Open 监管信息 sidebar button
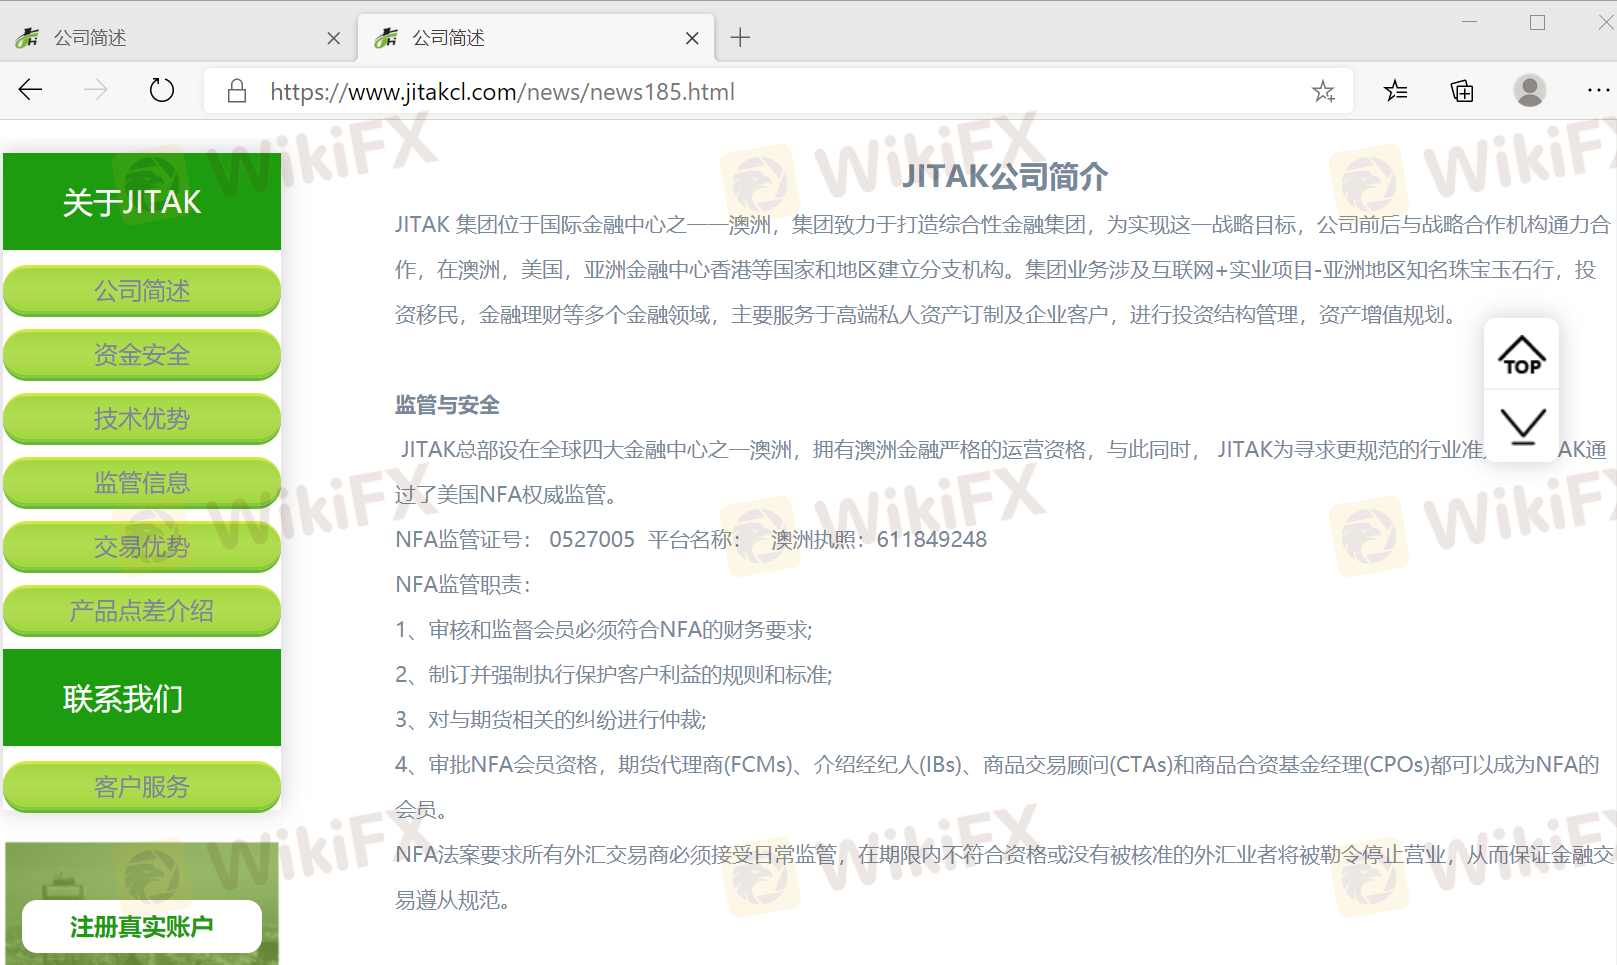Image resolution: width=1617 pixels, height=965 pixels. click(x=142, y=483)
